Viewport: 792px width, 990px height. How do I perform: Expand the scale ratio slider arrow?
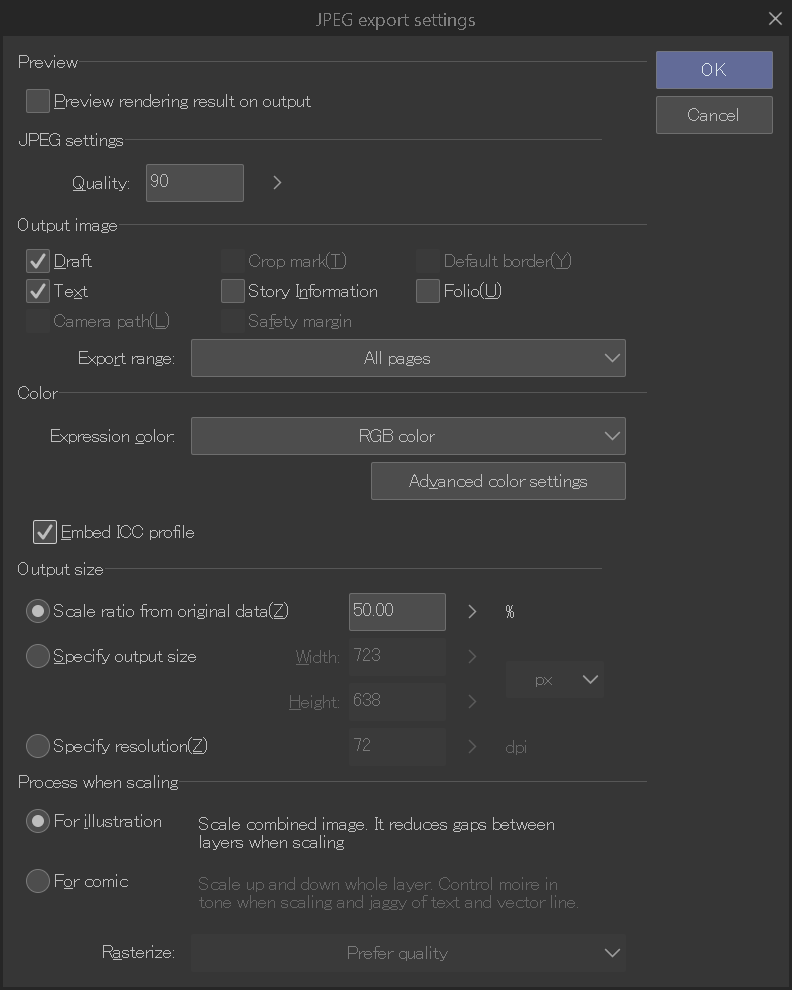coord(472,611)
